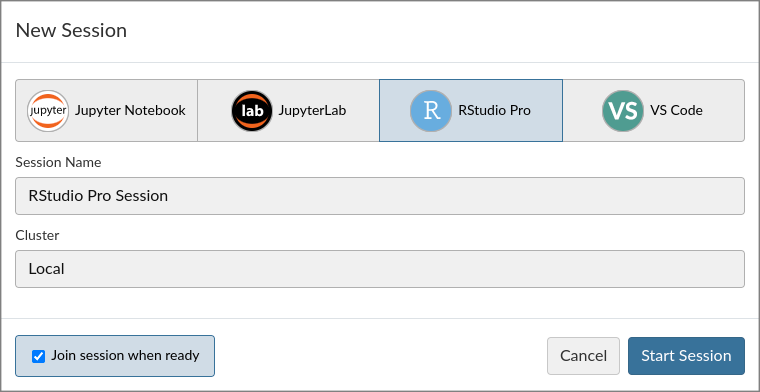
Task: Click the New Session dialog title
Action: (71, 31)
